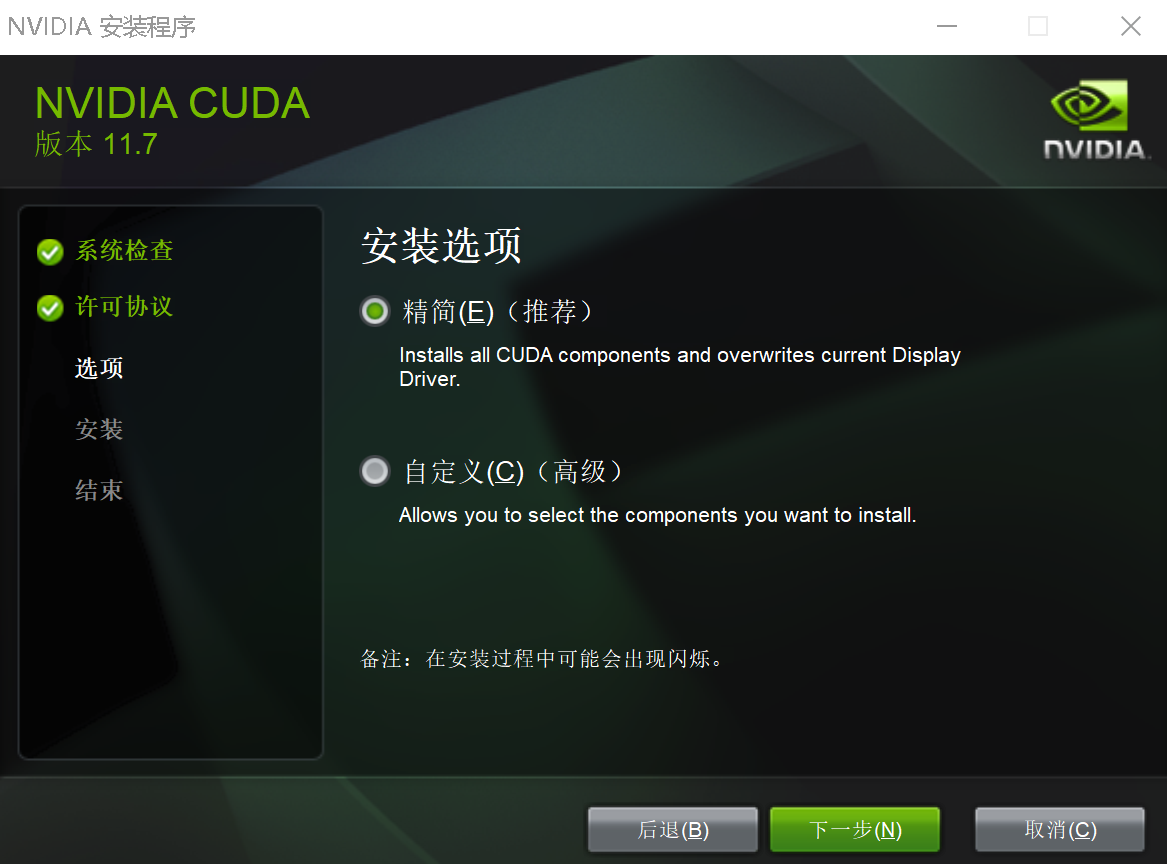Click the green checkmark beside 许可协议

pyautogui.click(x=50, y=308)
